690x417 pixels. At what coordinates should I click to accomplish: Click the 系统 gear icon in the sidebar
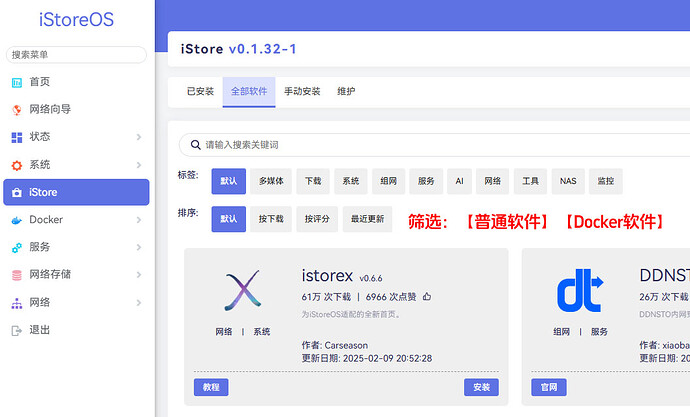pos(16,165)
